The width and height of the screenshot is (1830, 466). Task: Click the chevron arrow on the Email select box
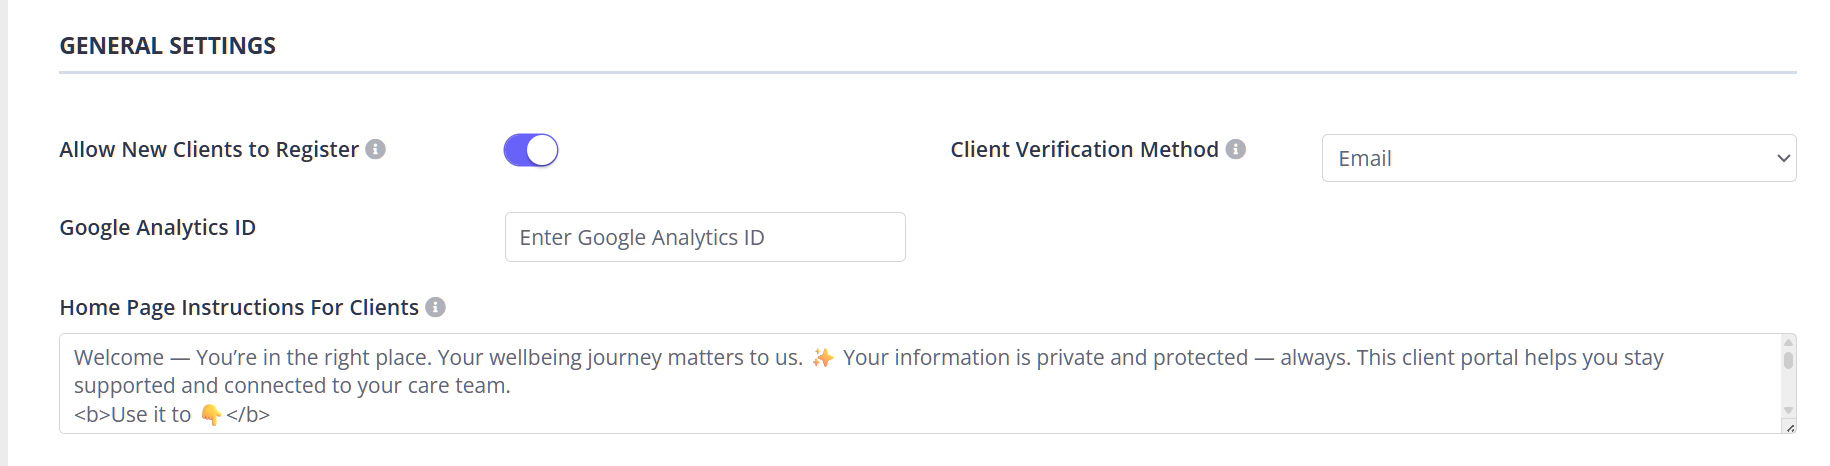(x=1782, y=158)
